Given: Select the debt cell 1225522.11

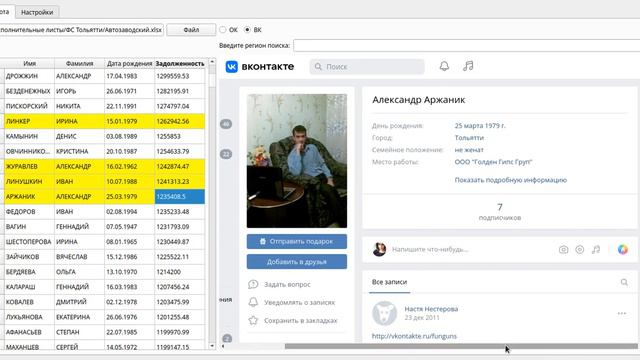Looking at the screenshot, I should tap(180, 257).
